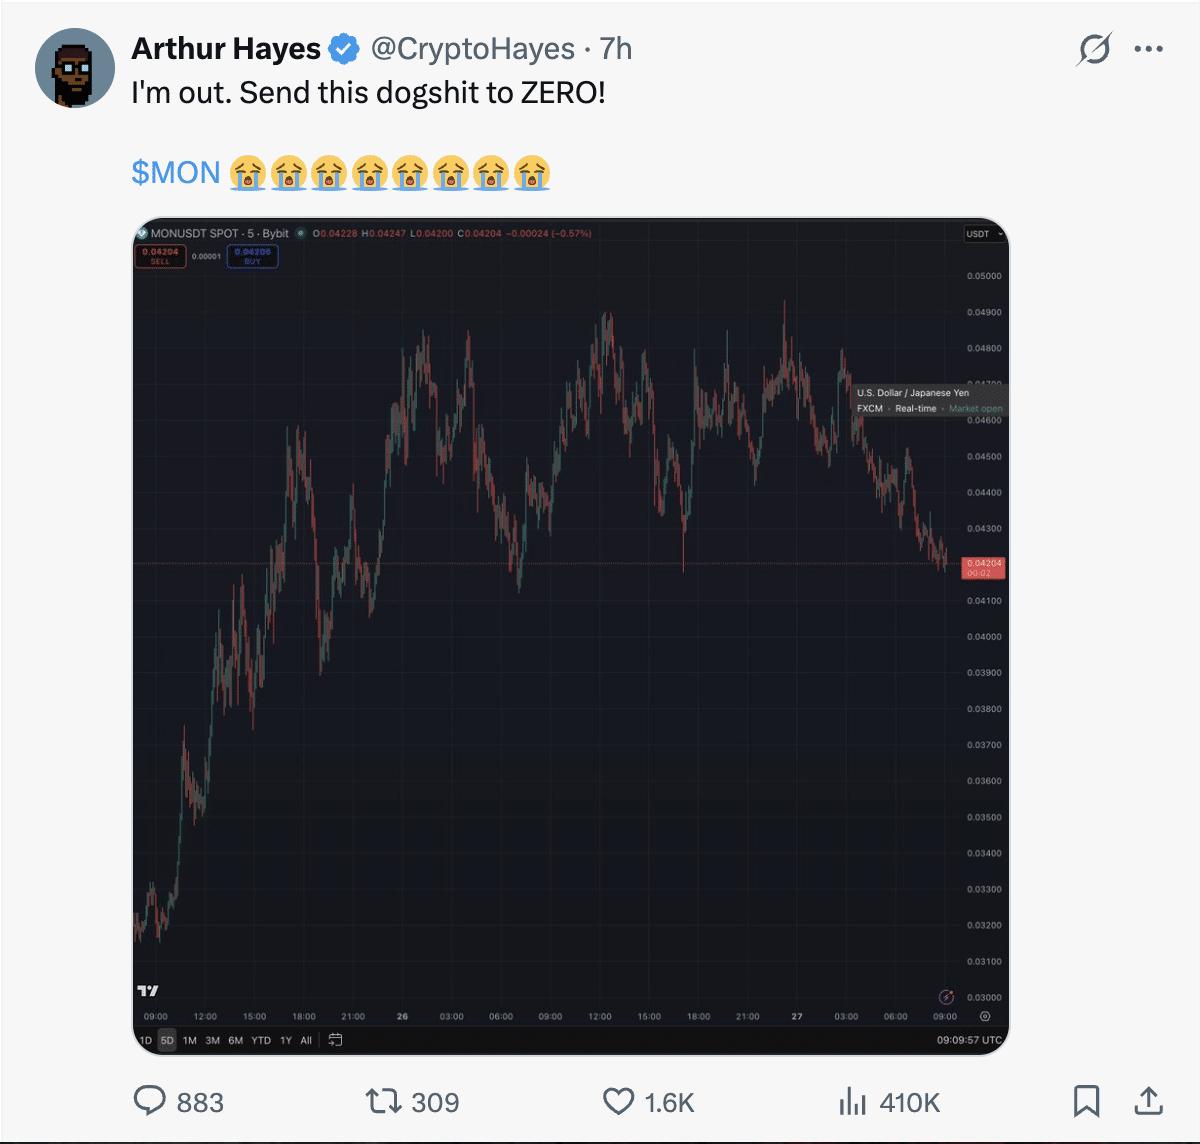Switch chart range to YTD
Image resolution: width=1200 pixels, height=1144 pixels.
pyautogui.click(x=261, y=1040)
